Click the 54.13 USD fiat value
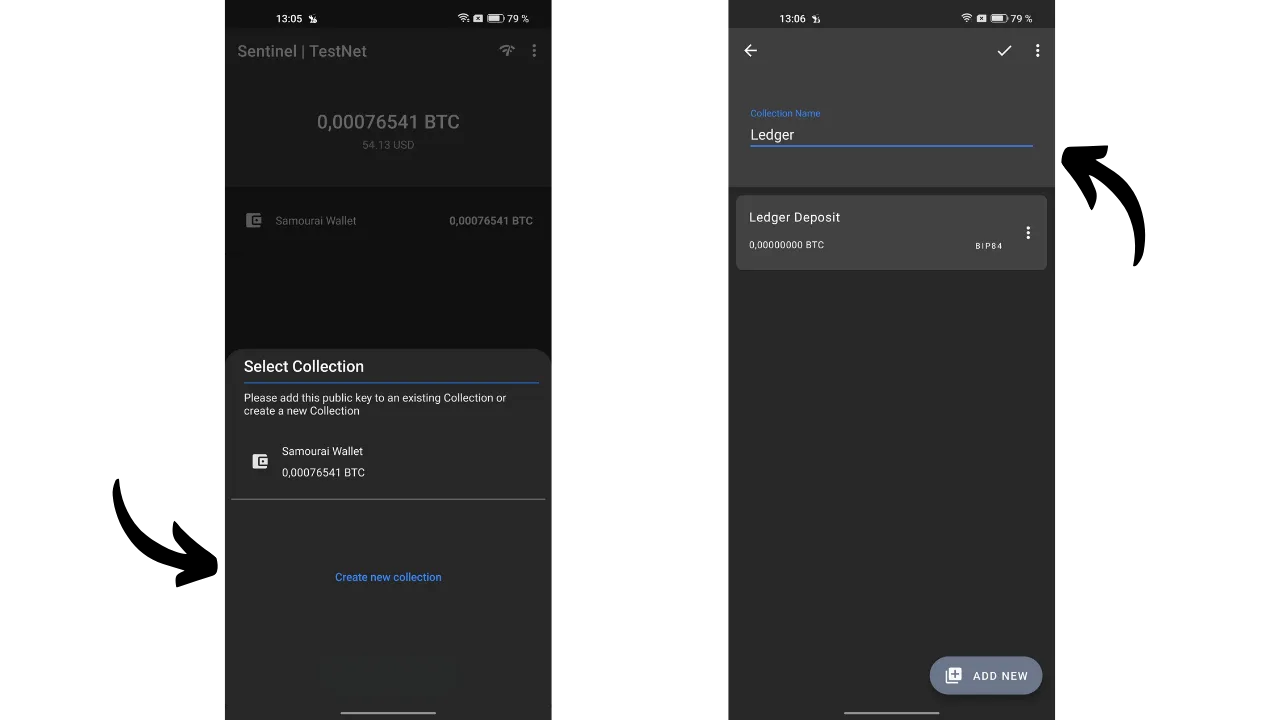The height and width of the screenshot is (720, 1280). click(x=388, y=145)
